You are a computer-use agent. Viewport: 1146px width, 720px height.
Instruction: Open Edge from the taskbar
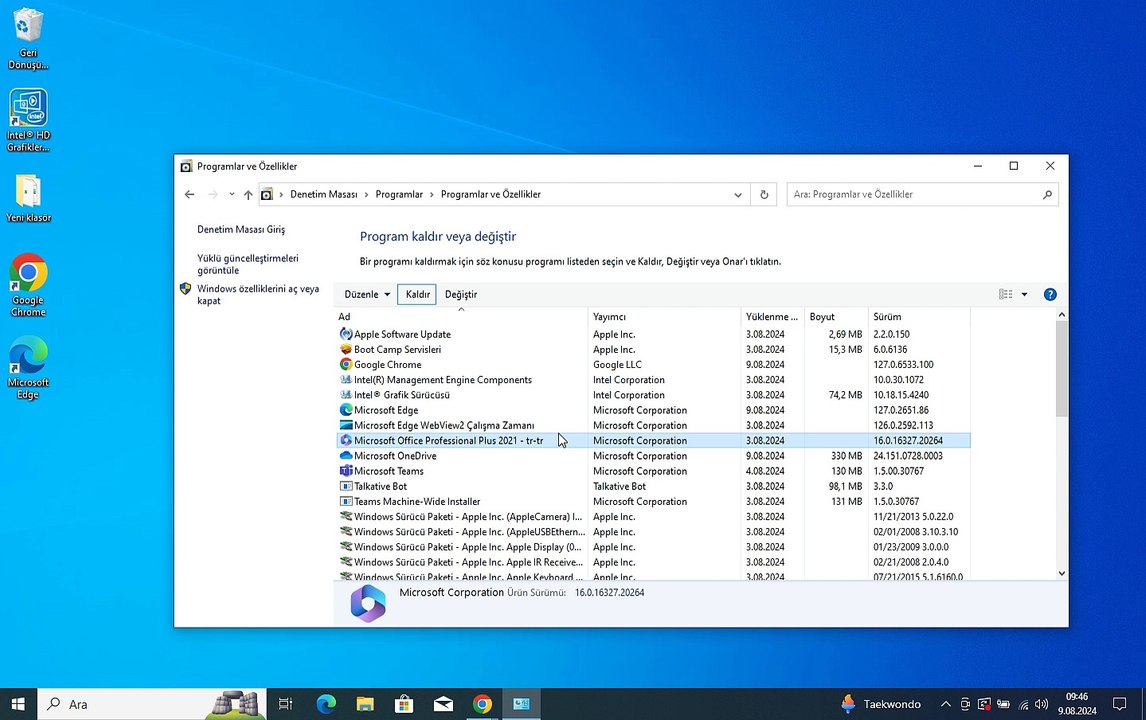(x=326, y=704)
